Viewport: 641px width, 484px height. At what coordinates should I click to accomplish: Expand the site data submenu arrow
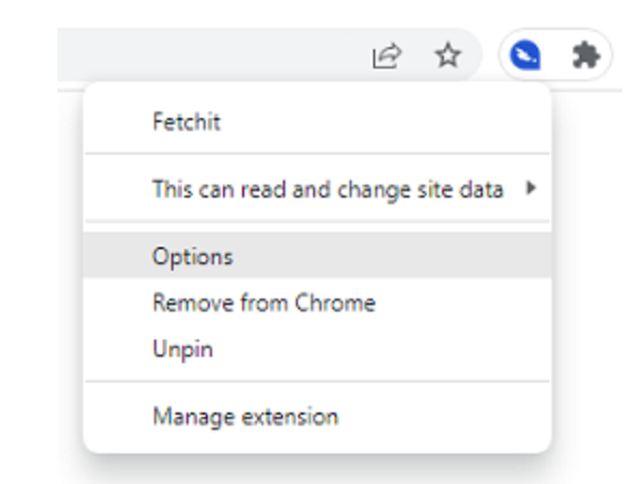click(531, 188)
